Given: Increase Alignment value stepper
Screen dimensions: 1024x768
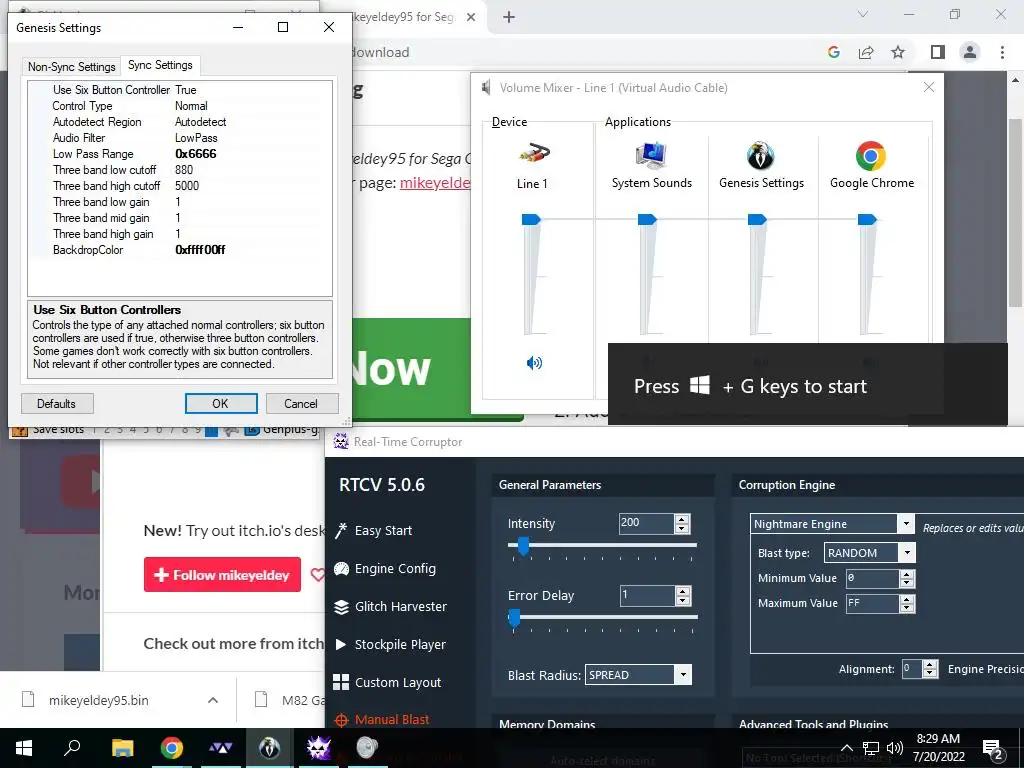Looking at the screenshot, I should coord(931,664).
